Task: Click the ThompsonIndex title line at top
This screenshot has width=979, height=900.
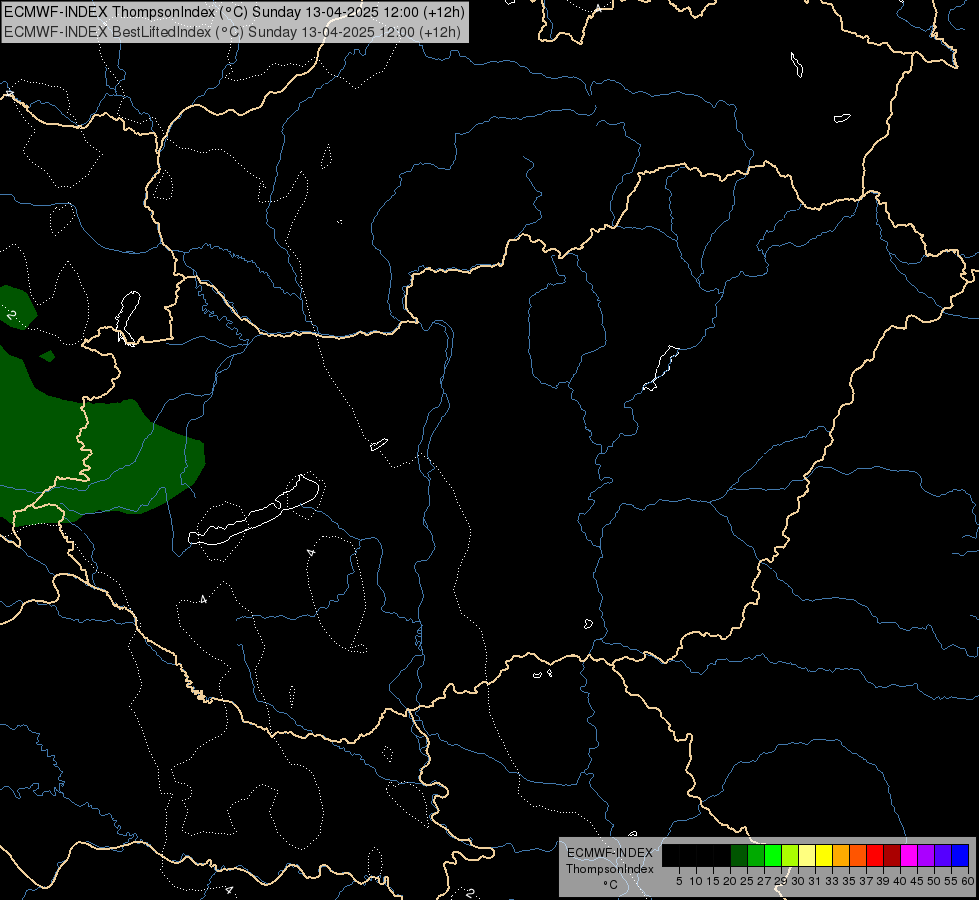Action: click(234, 12)
